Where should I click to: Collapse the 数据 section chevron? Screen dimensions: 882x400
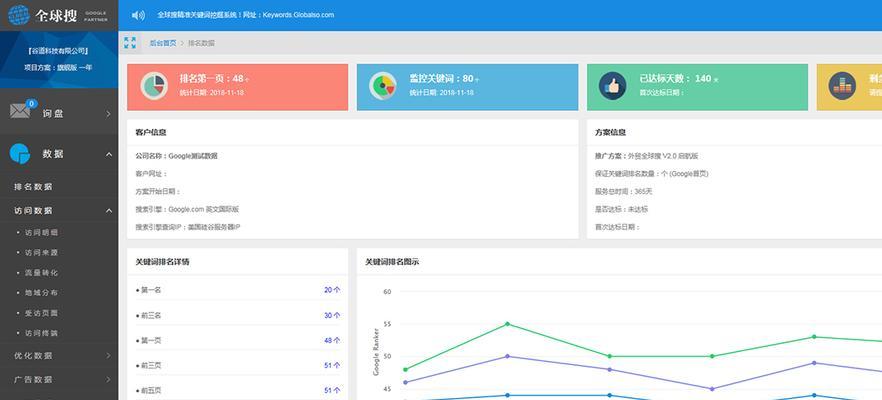pos(109,154)
